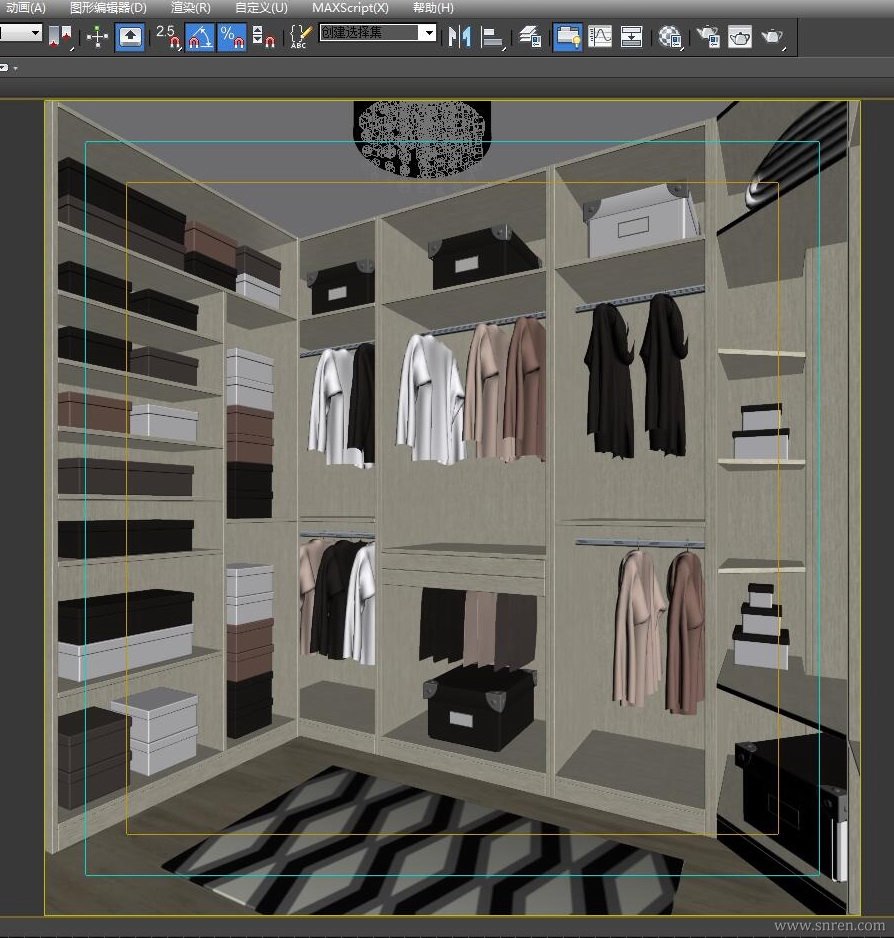Viewport: 894px width, 938px height.
Task: Open the Schematic View icon
Action: point(632,38)
